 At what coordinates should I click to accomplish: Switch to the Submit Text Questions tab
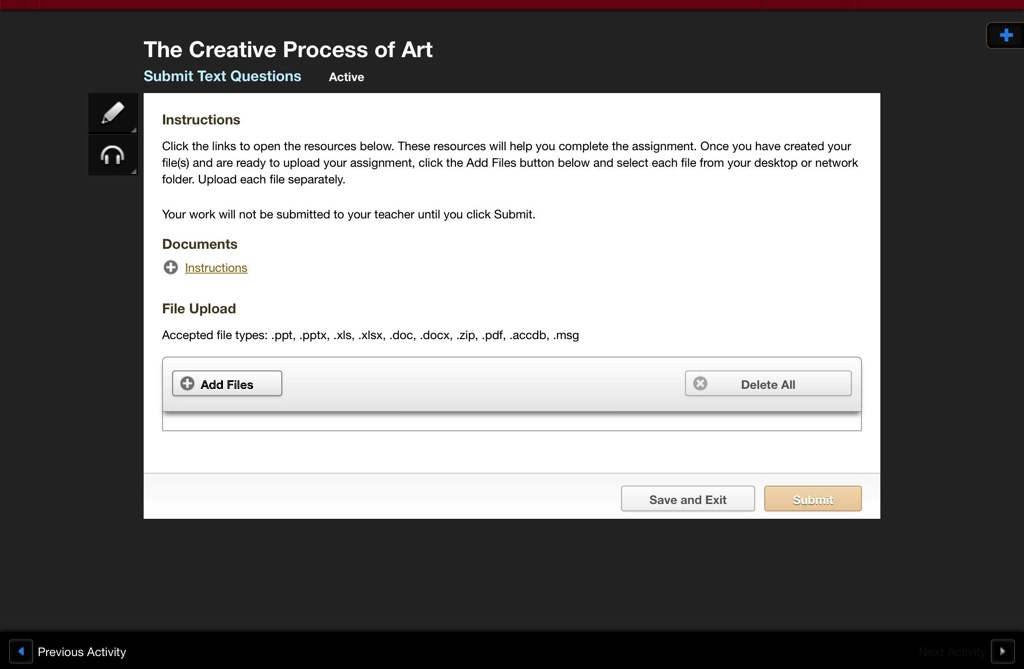tap(222, 76)
